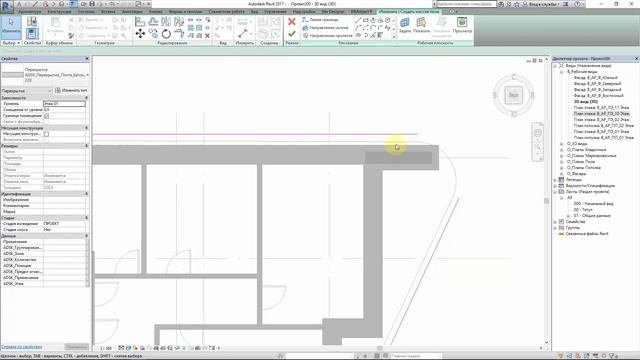Click the Revit Links (Связанные файлы Revit) item
The height and width of the screenshot is (360, 640).
pyautogui.click(x=587, y=234)
